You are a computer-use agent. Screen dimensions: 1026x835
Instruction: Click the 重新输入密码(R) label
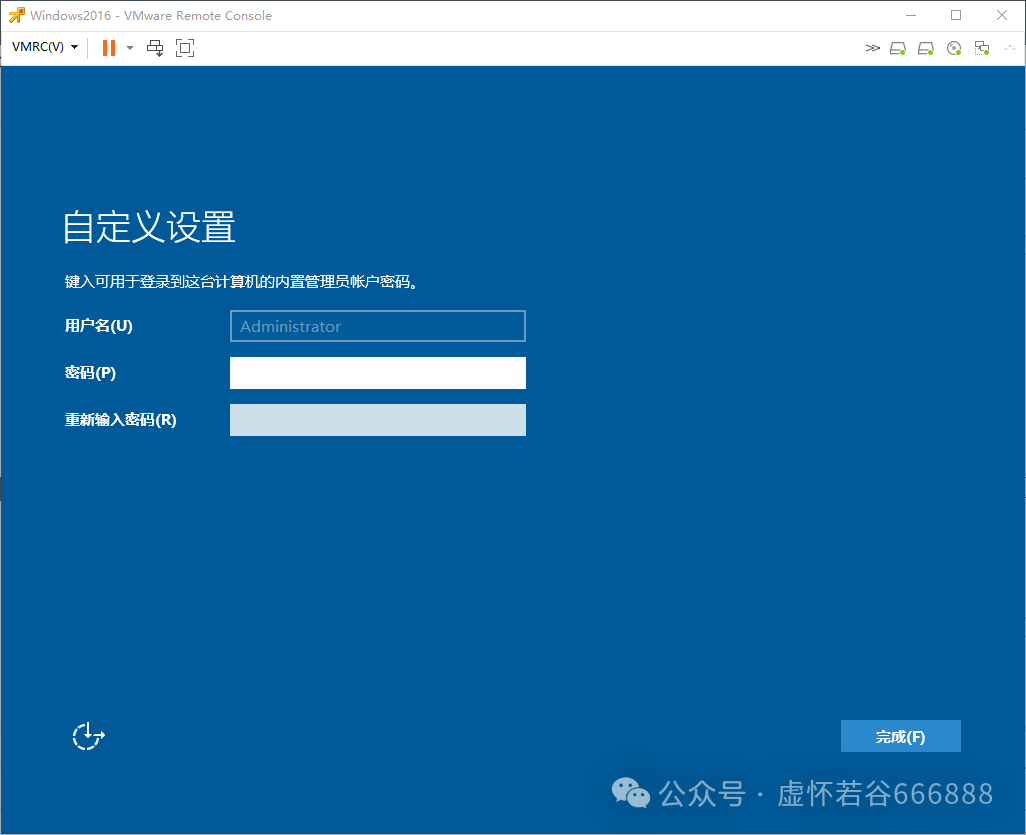pyautogui.click(x=120, y=420)
